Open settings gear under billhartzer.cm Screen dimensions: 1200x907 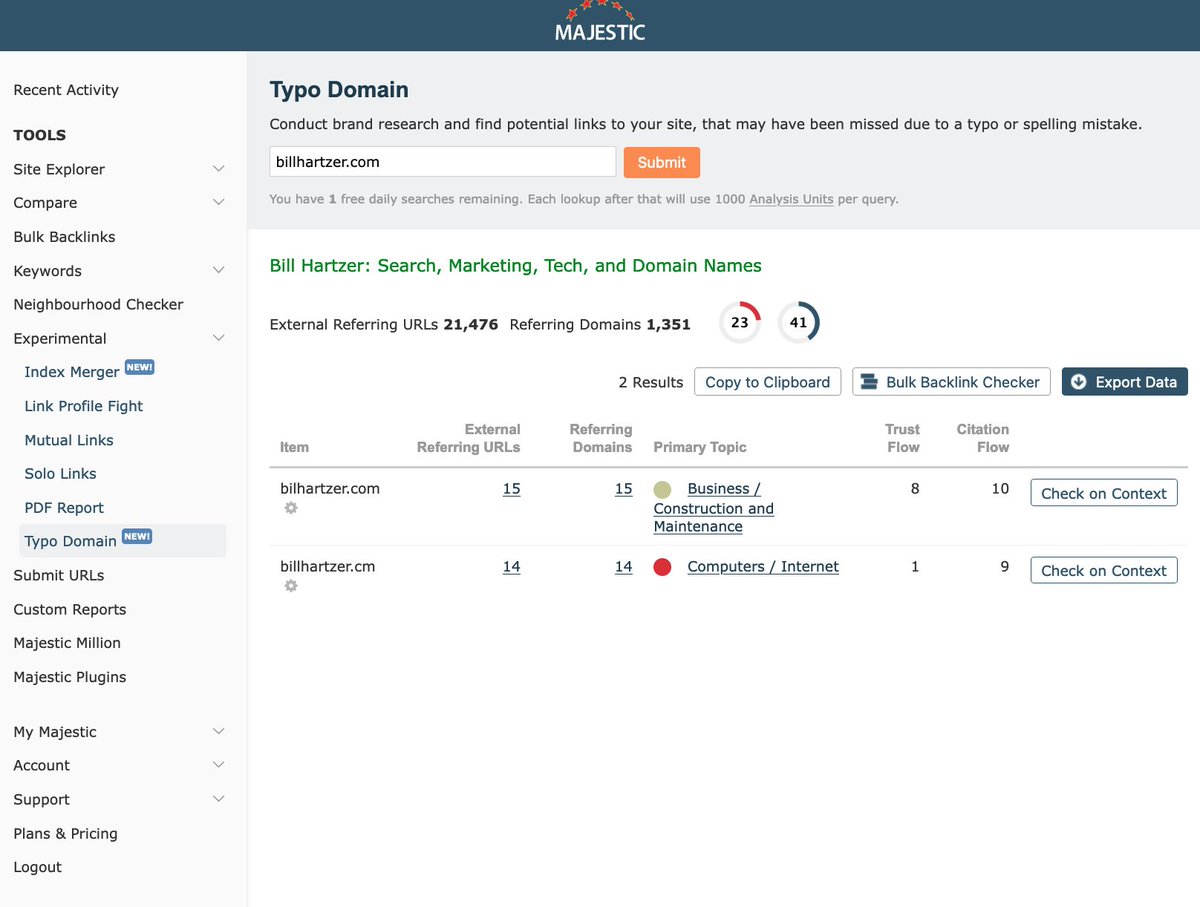(290, 586)
